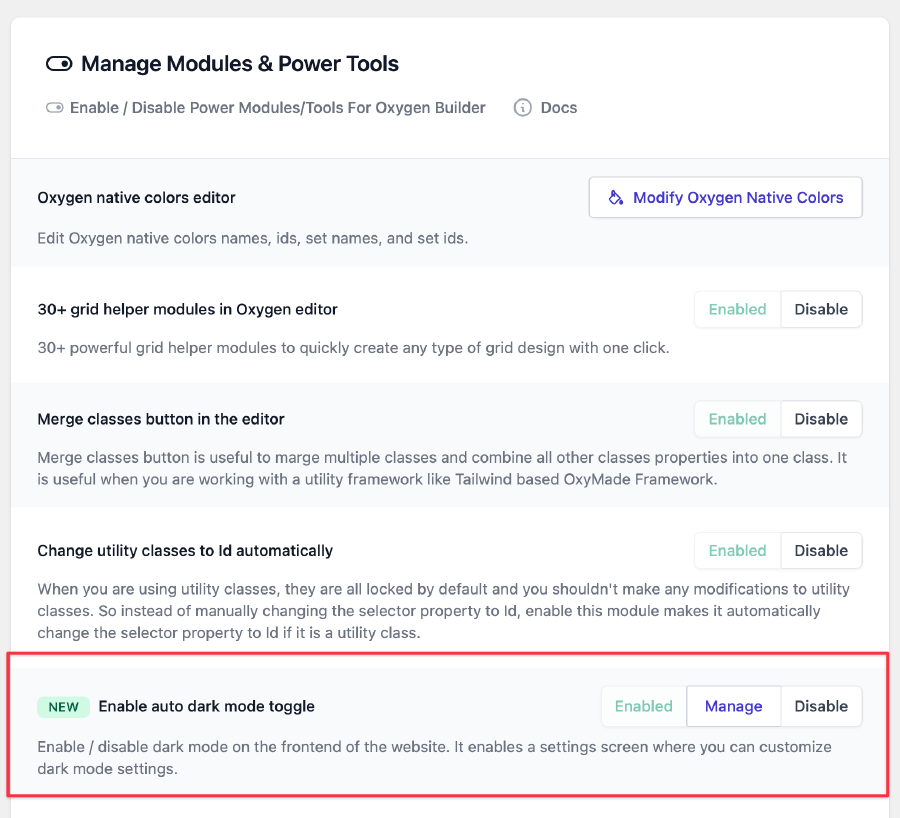The height and width of the screenshot is (818, 900).
Task: Click the NEW badge beside dark mode toggle
Action: tap(64, 707)
